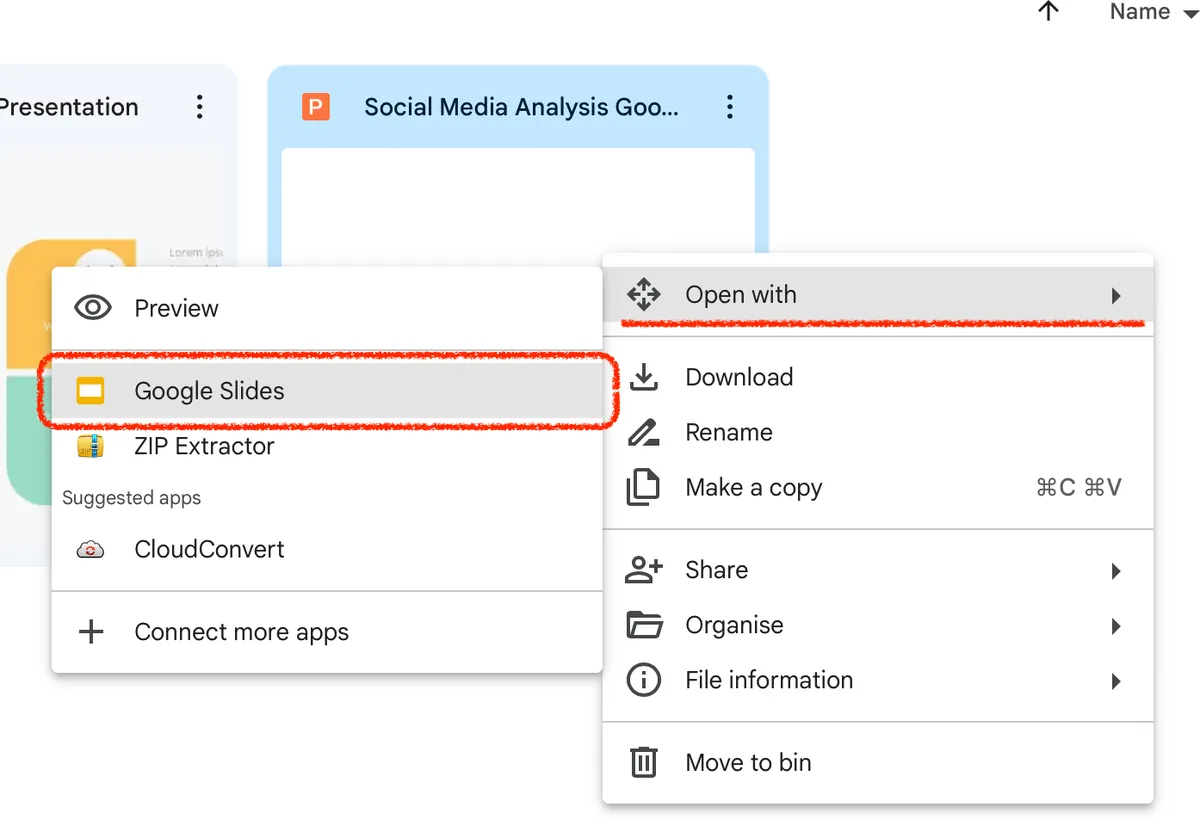Select Preview in the Open with submenu
The image size is (1200, 838).
click(x=327, y=308)
